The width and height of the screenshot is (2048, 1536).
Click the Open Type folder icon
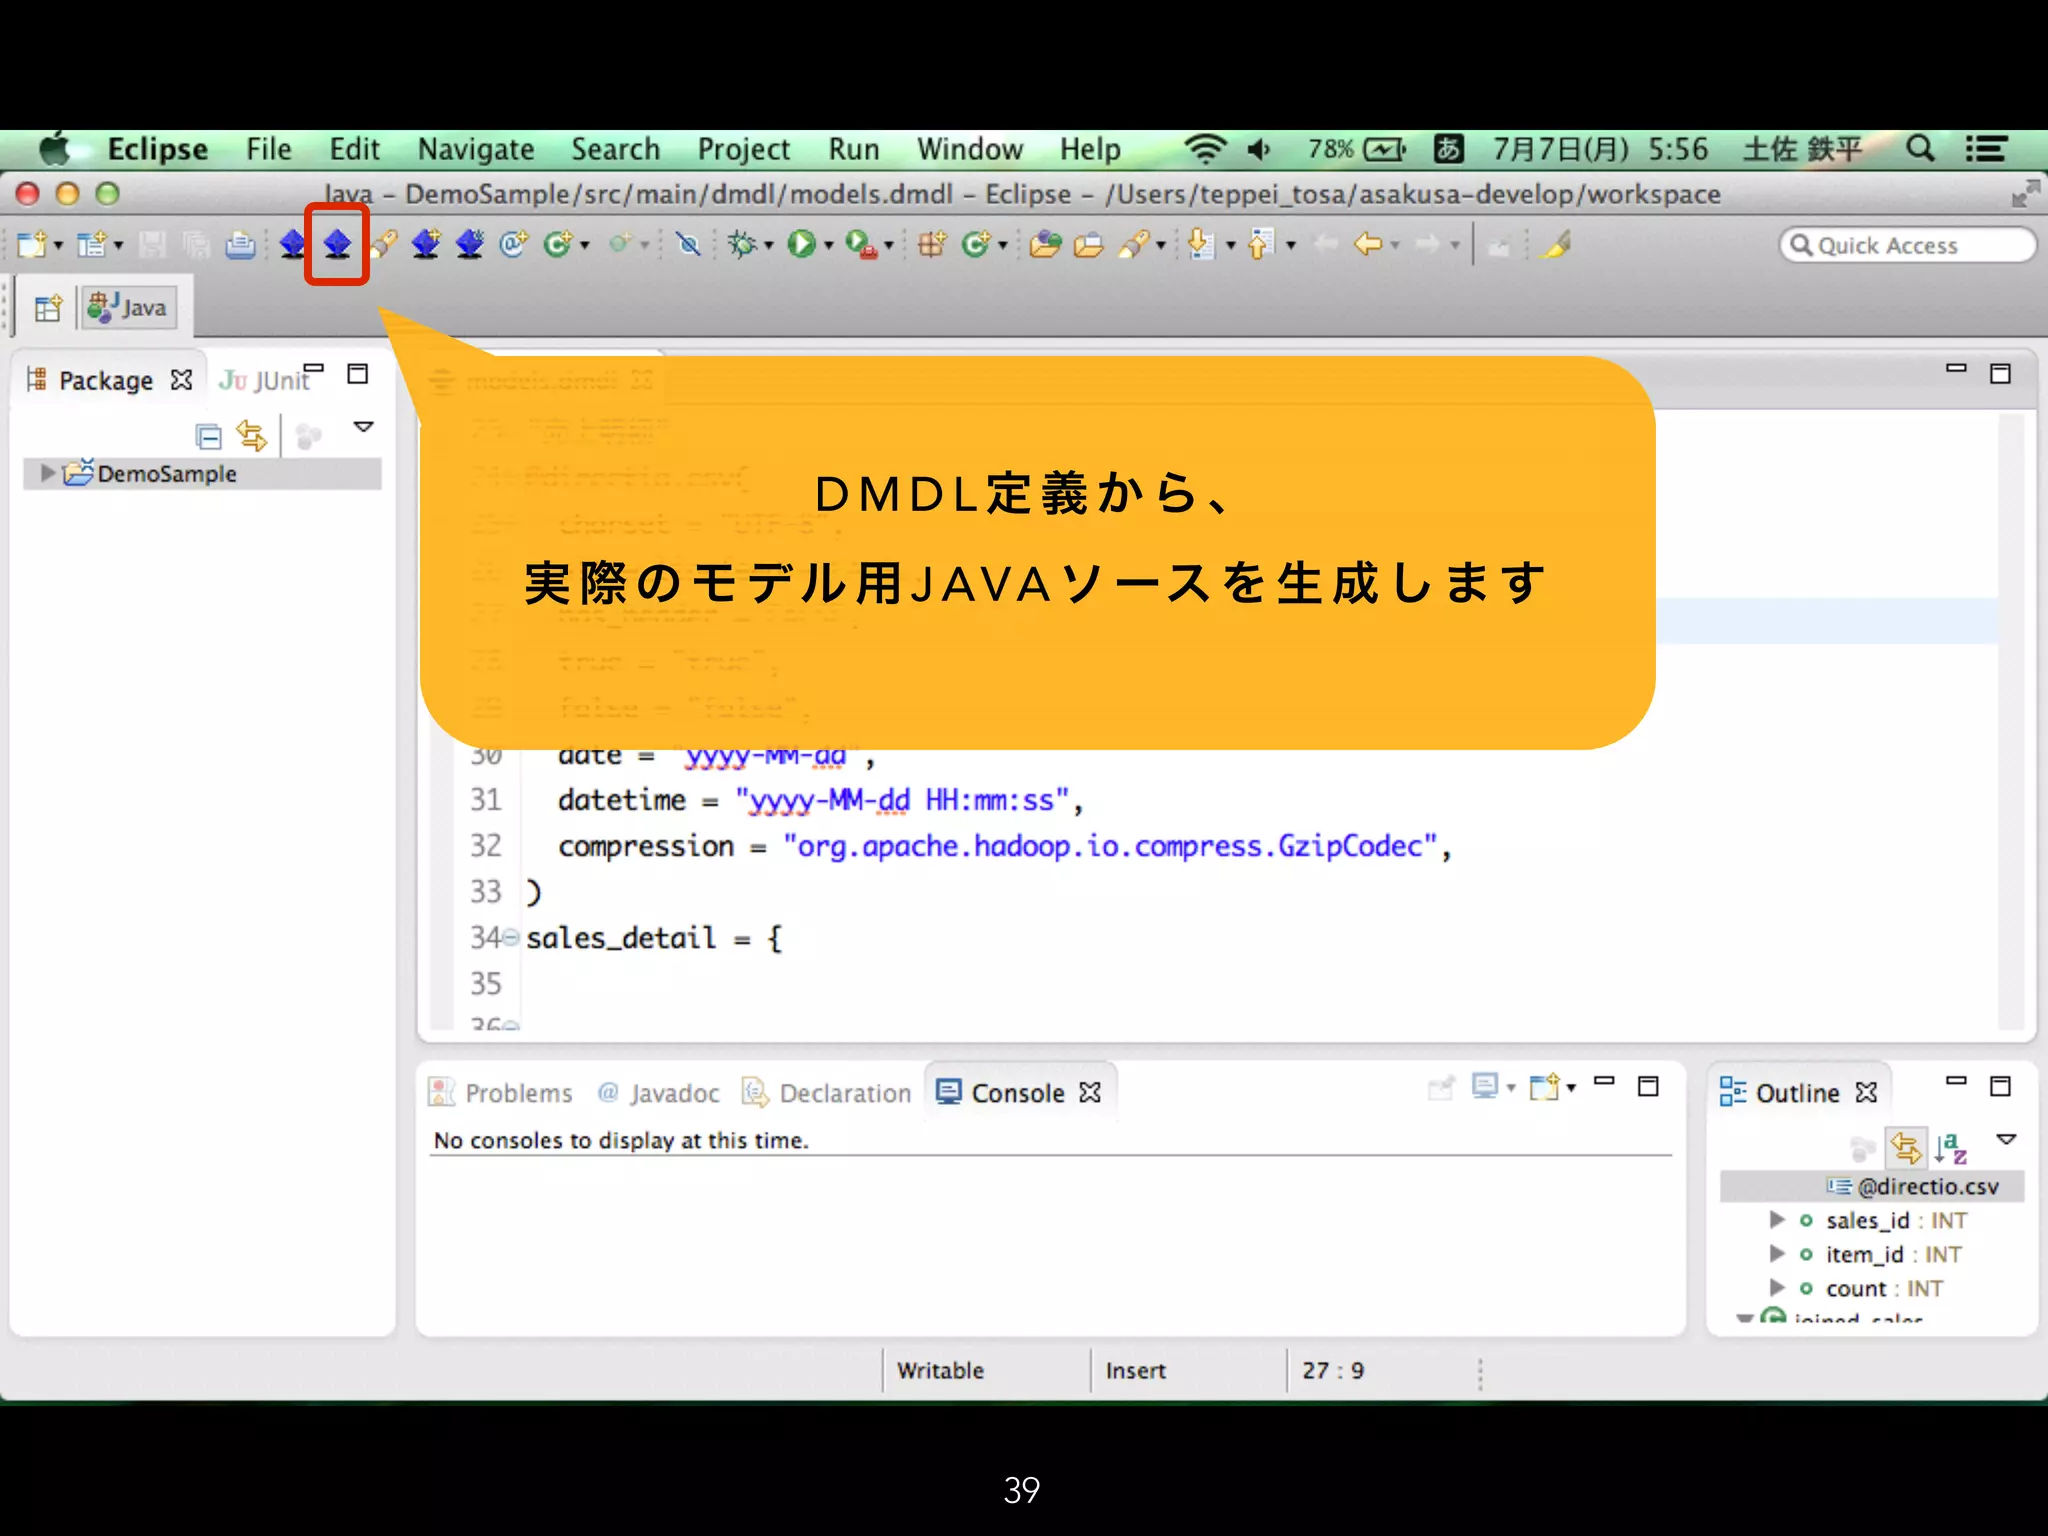coord(1045,244)
